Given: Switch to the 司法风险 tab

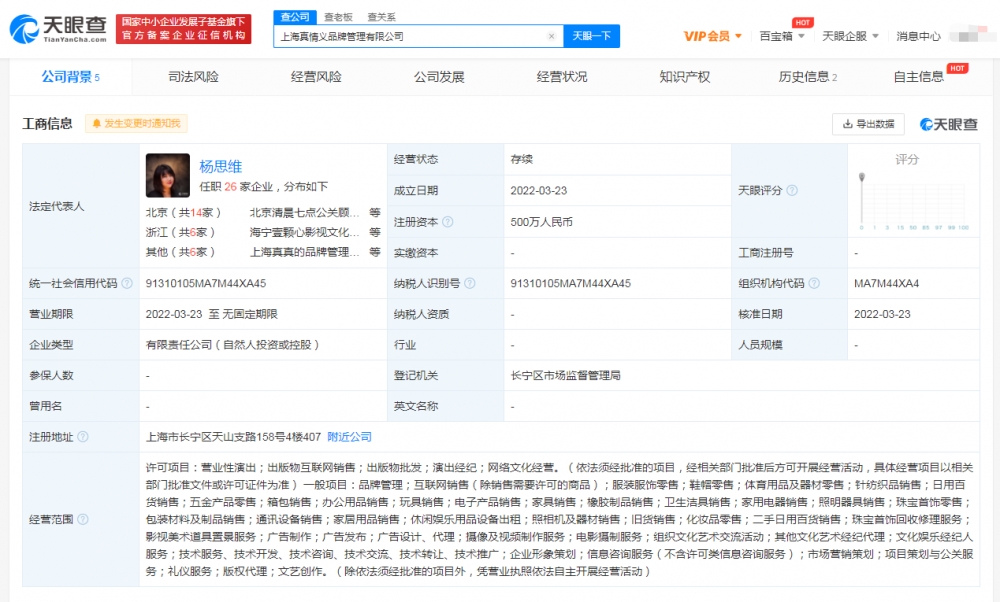Looking at the screenshot, I should point(193,77).
